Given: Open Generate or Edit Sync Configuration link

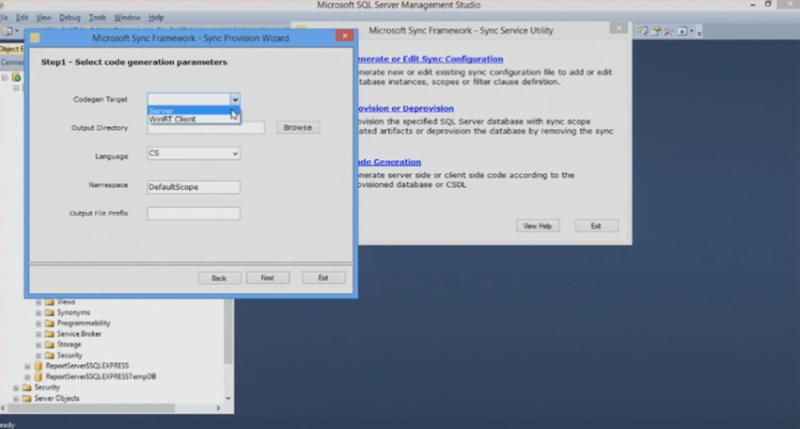Looking at the screenshot, I should 430,59.
